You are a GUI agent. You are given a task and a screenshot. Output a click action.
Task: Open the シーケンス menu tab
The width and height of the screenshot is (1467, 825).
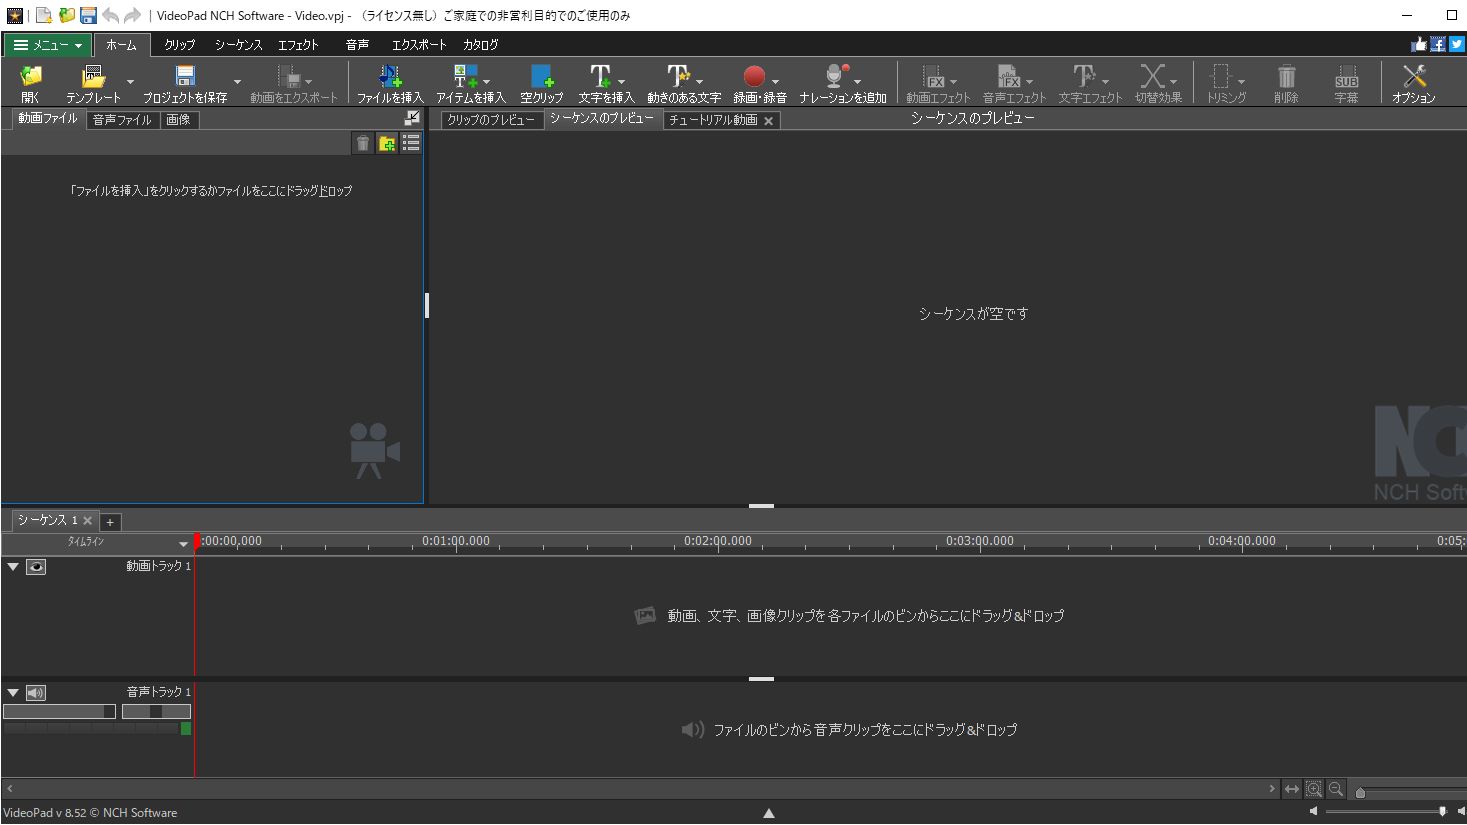(x=238, y=45)
